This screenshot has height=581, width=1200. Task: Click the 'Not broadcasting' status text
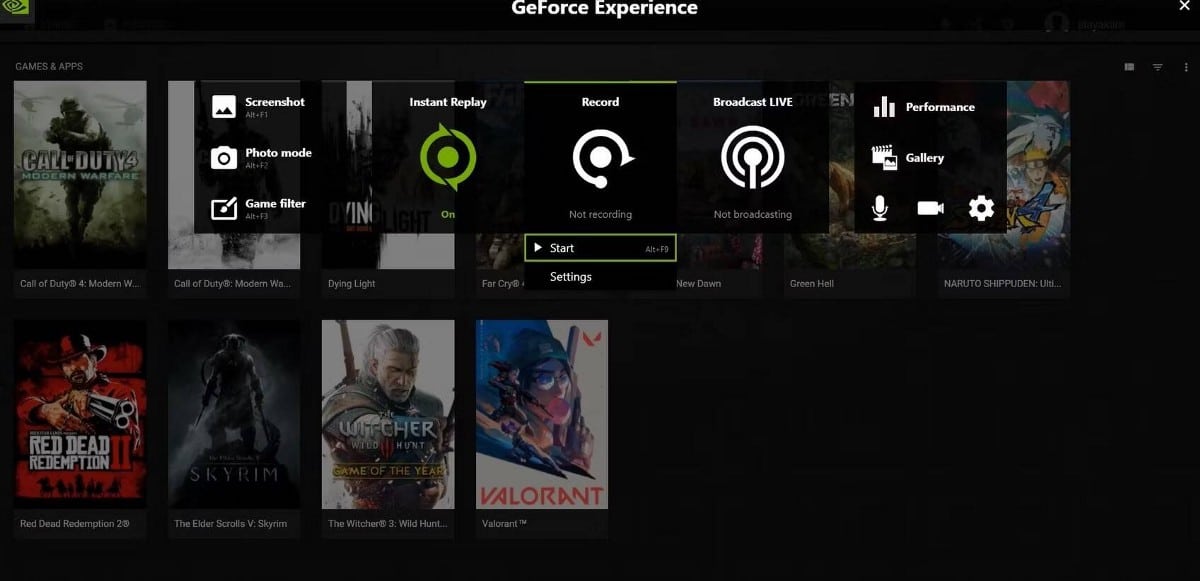click(x=753, y=214)
